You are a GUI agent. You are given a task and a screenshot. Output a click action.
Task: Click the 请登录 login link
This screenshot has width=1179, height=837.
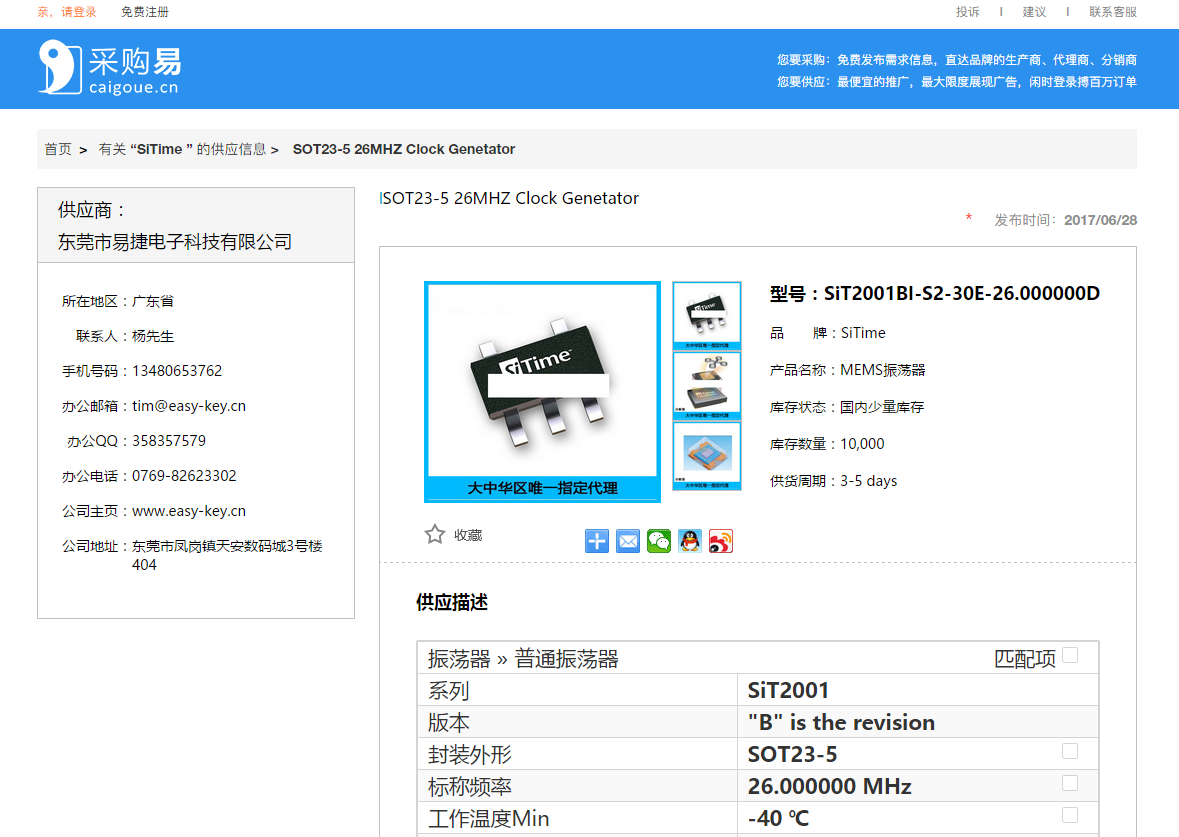77,12
